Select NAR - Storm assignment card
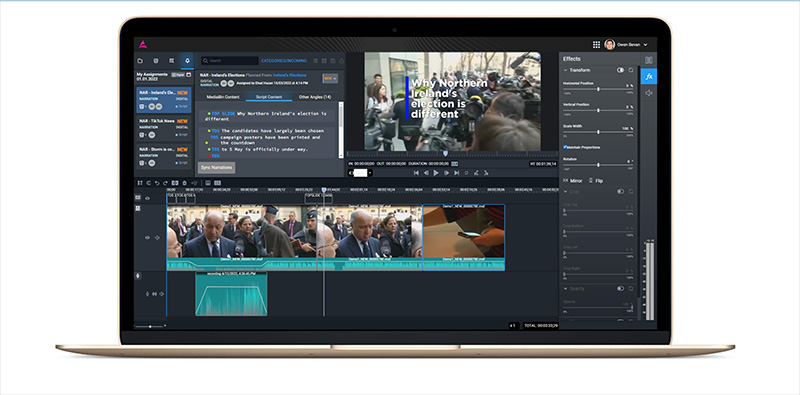800x395 pixels. pyautogui.click(x=164, y=156)
